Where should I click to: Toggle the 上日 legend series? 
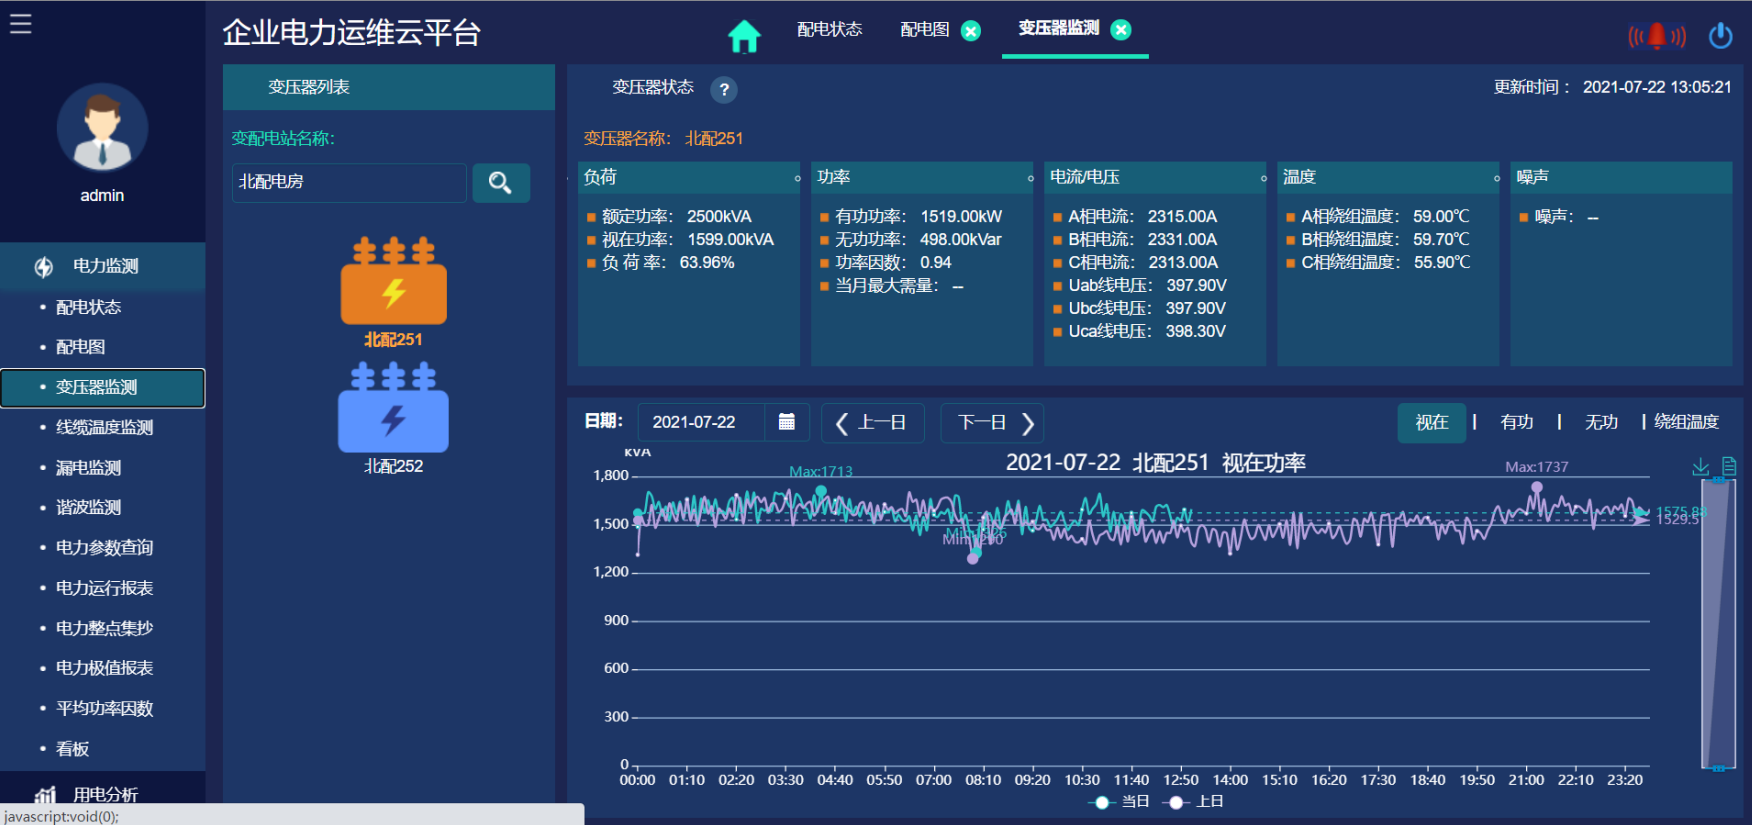pos(1195,802)
